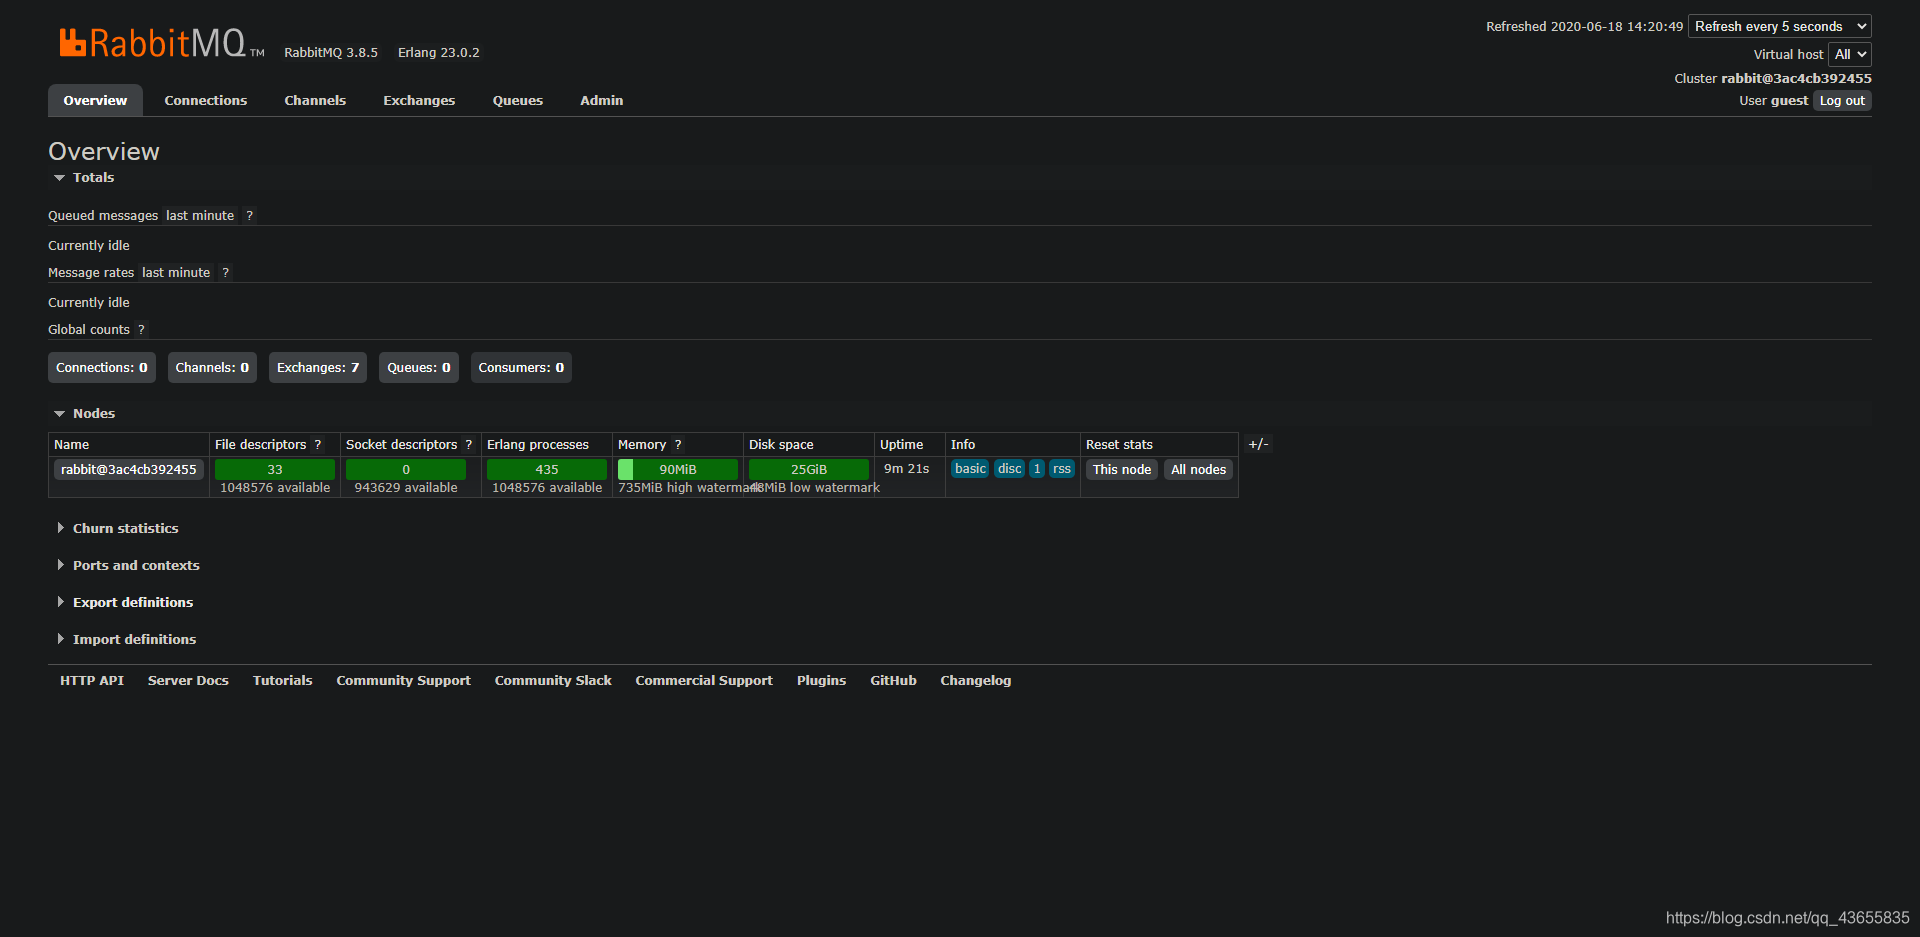
Task: Open help for File descriptors column
Action: click(x=318, y=444)
